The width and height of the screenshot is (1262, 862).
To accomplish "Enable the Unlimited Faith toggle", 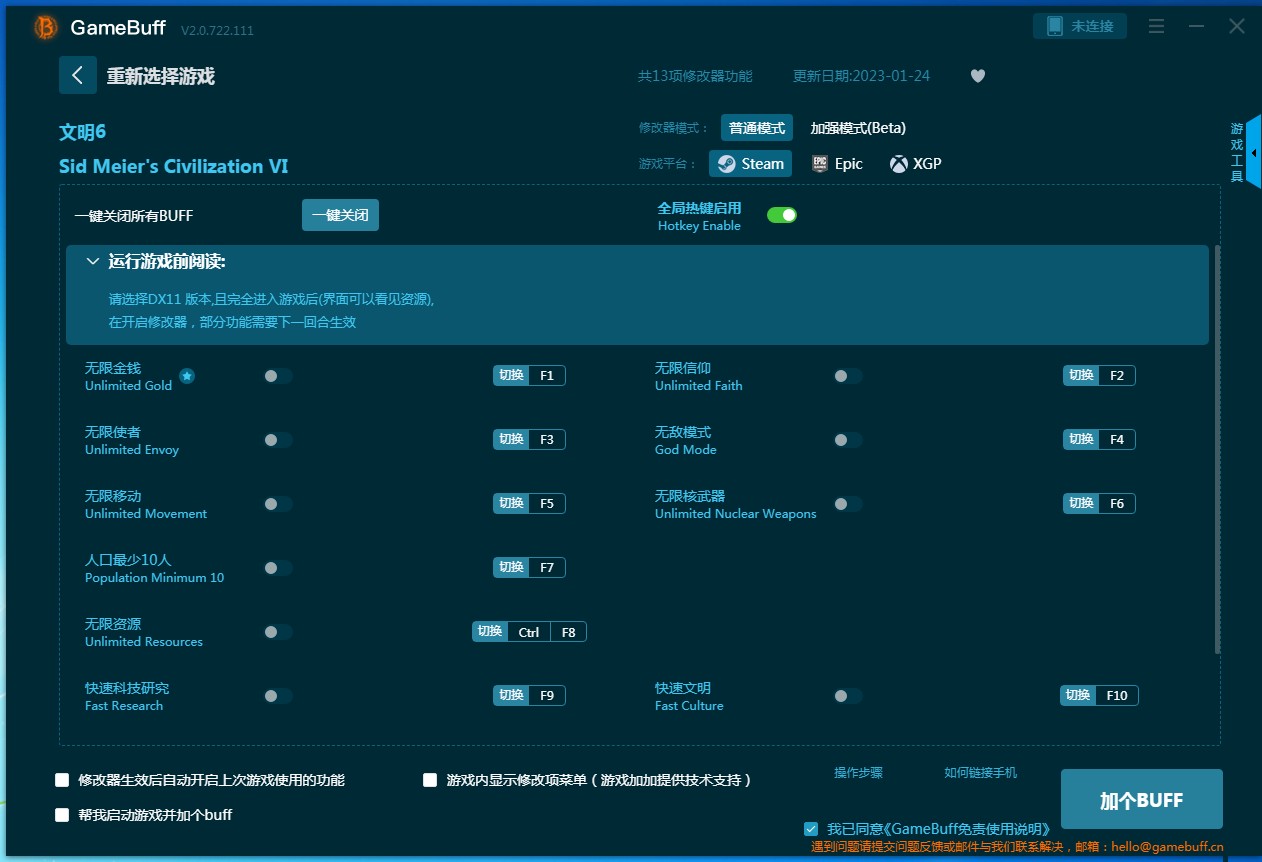I will click(848, 376).
